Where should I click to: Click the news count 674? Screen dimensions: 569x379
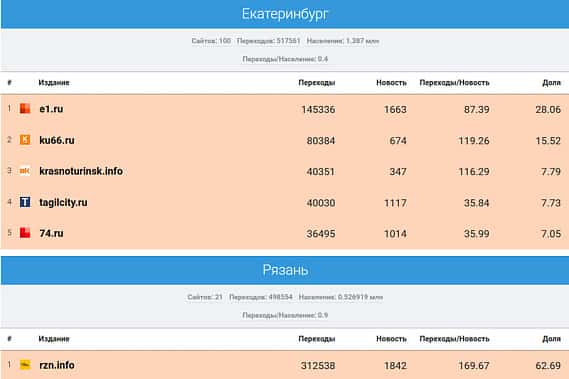pos(398,140)
